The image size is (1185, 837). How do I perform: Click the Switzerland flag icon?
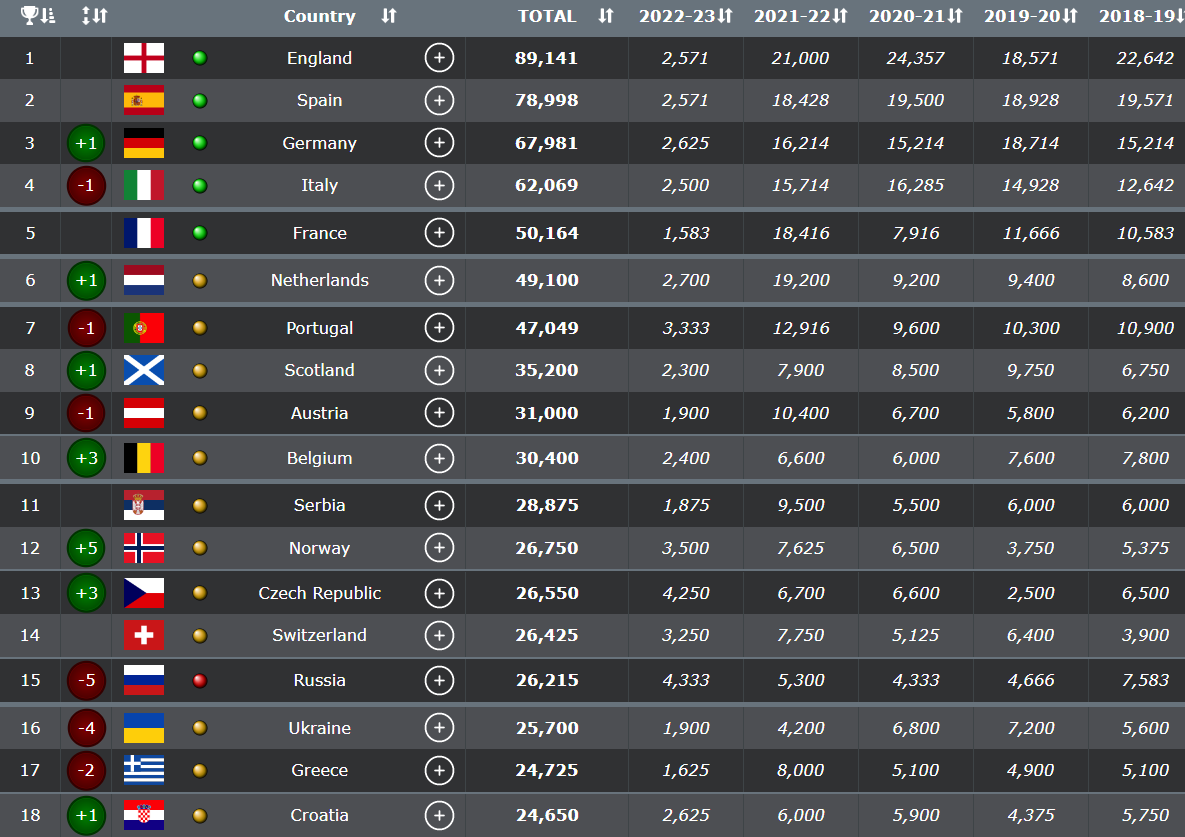143,635
